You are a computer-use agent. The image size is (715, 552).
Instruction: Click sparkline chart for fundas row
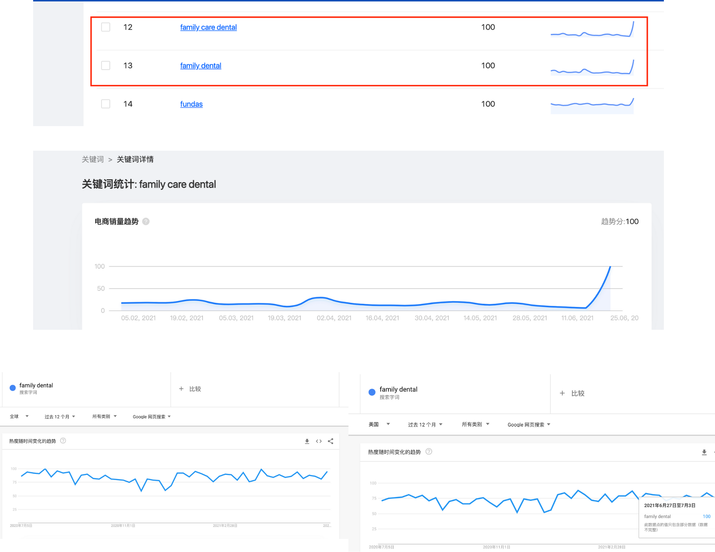(x=592, y=105)
